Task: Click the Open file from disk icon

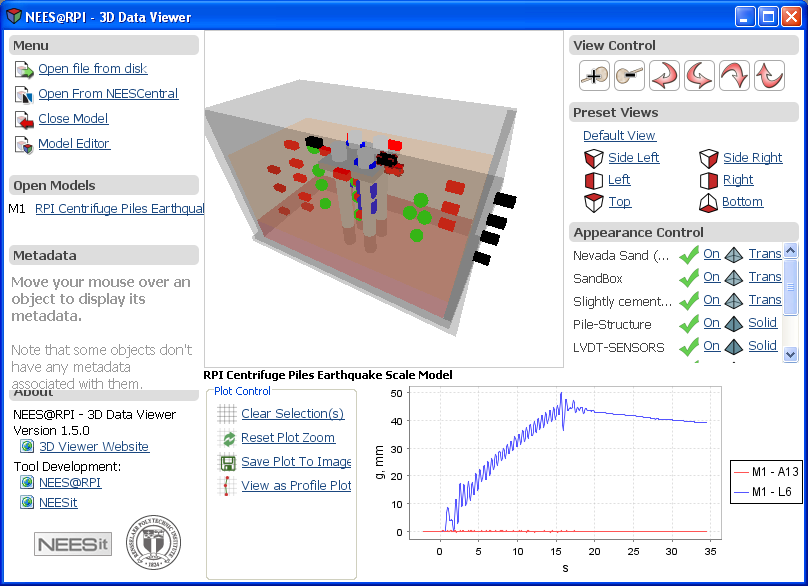Action: click(x=24, y=69)
